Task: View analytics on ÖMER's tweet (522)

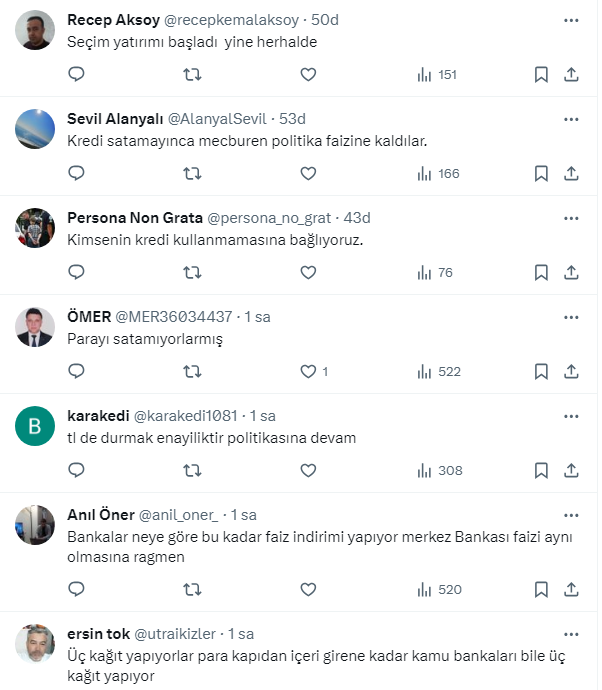Action: 438,371
